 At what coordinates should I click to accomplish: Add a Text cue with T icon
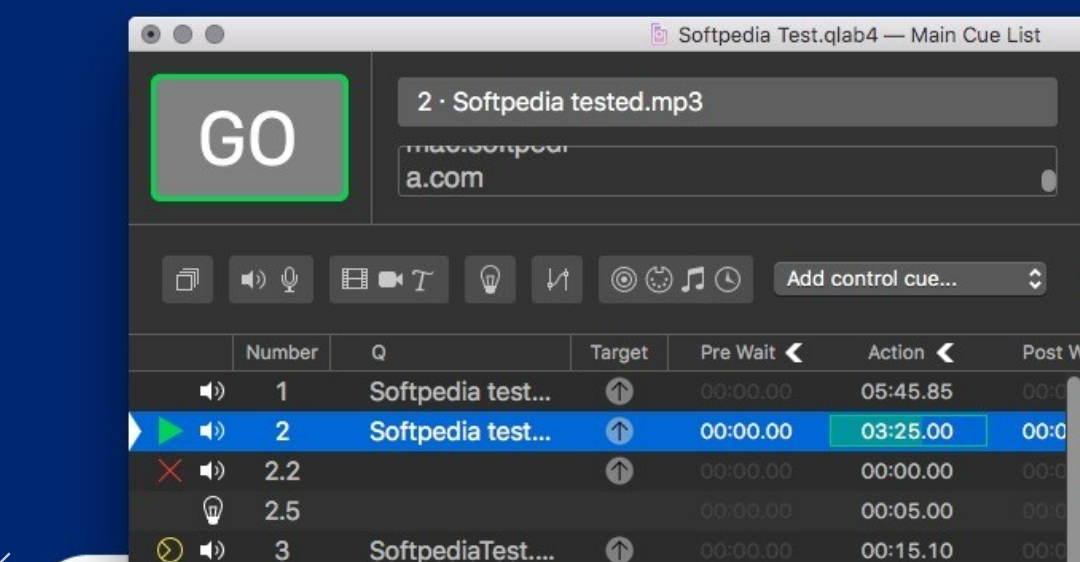click(x=422, y=280)
